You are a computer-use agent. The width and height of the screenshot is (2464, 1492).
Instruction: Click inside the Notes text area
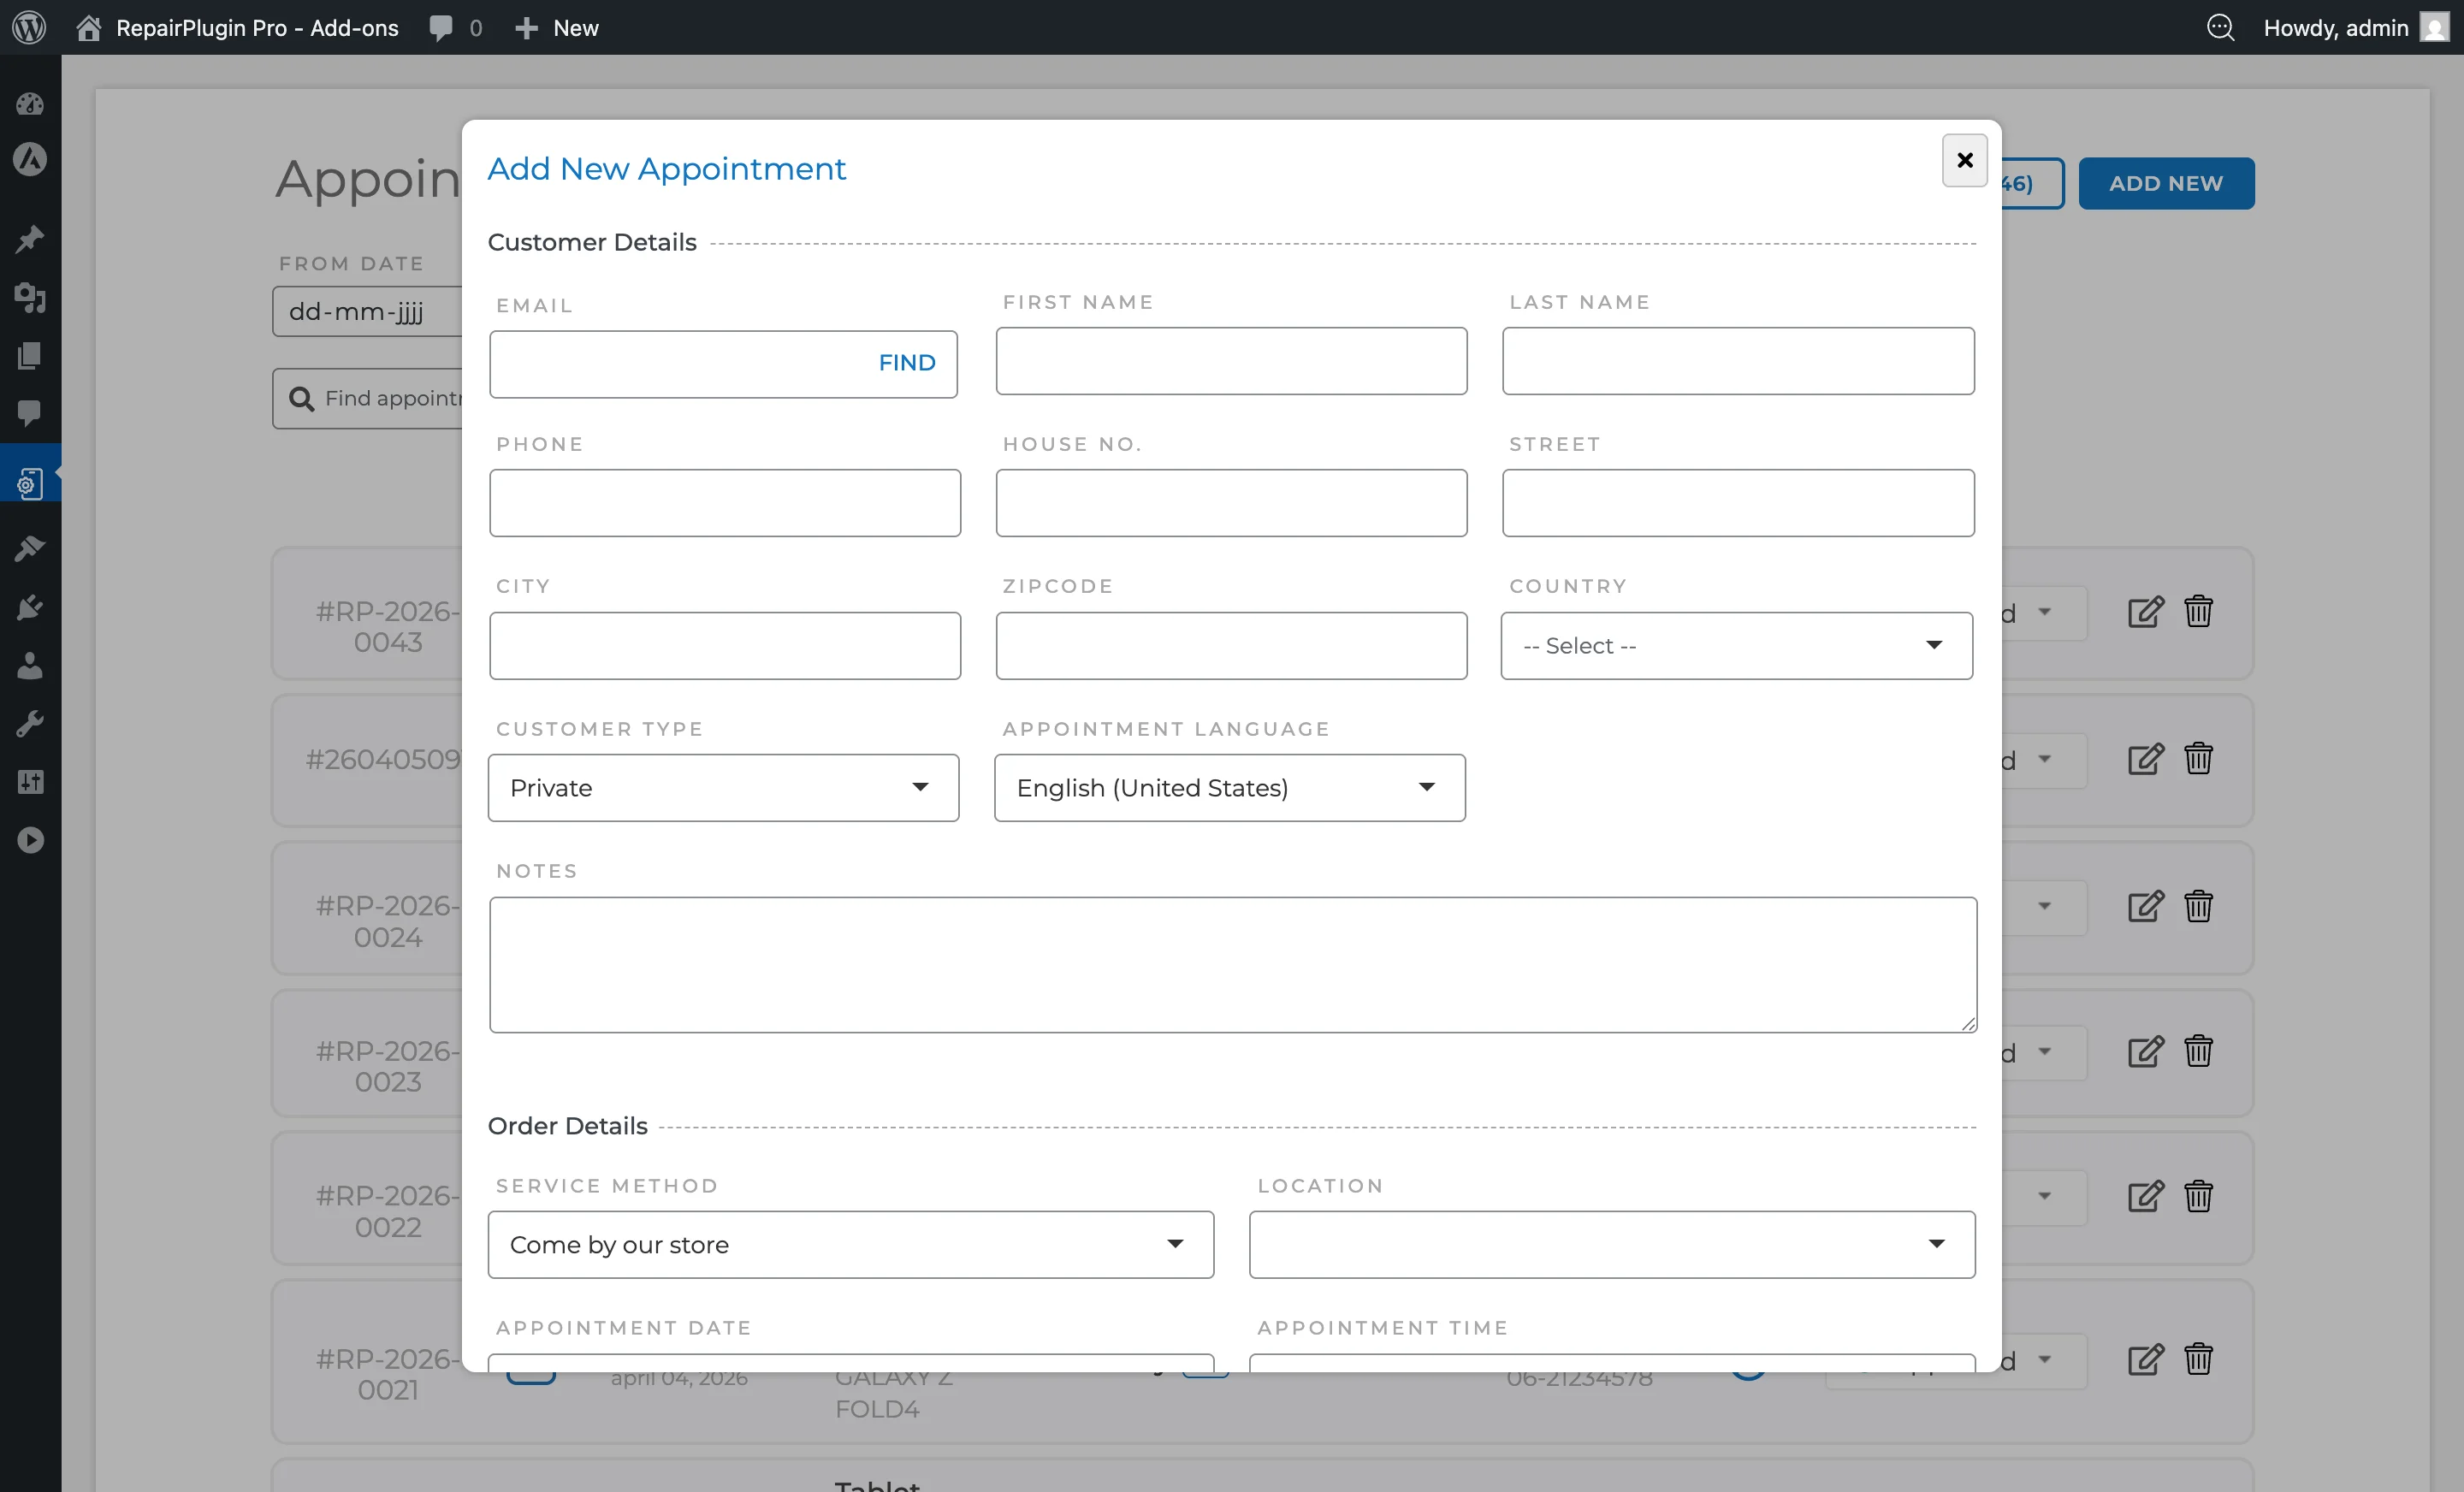(x=1230, y=963)
